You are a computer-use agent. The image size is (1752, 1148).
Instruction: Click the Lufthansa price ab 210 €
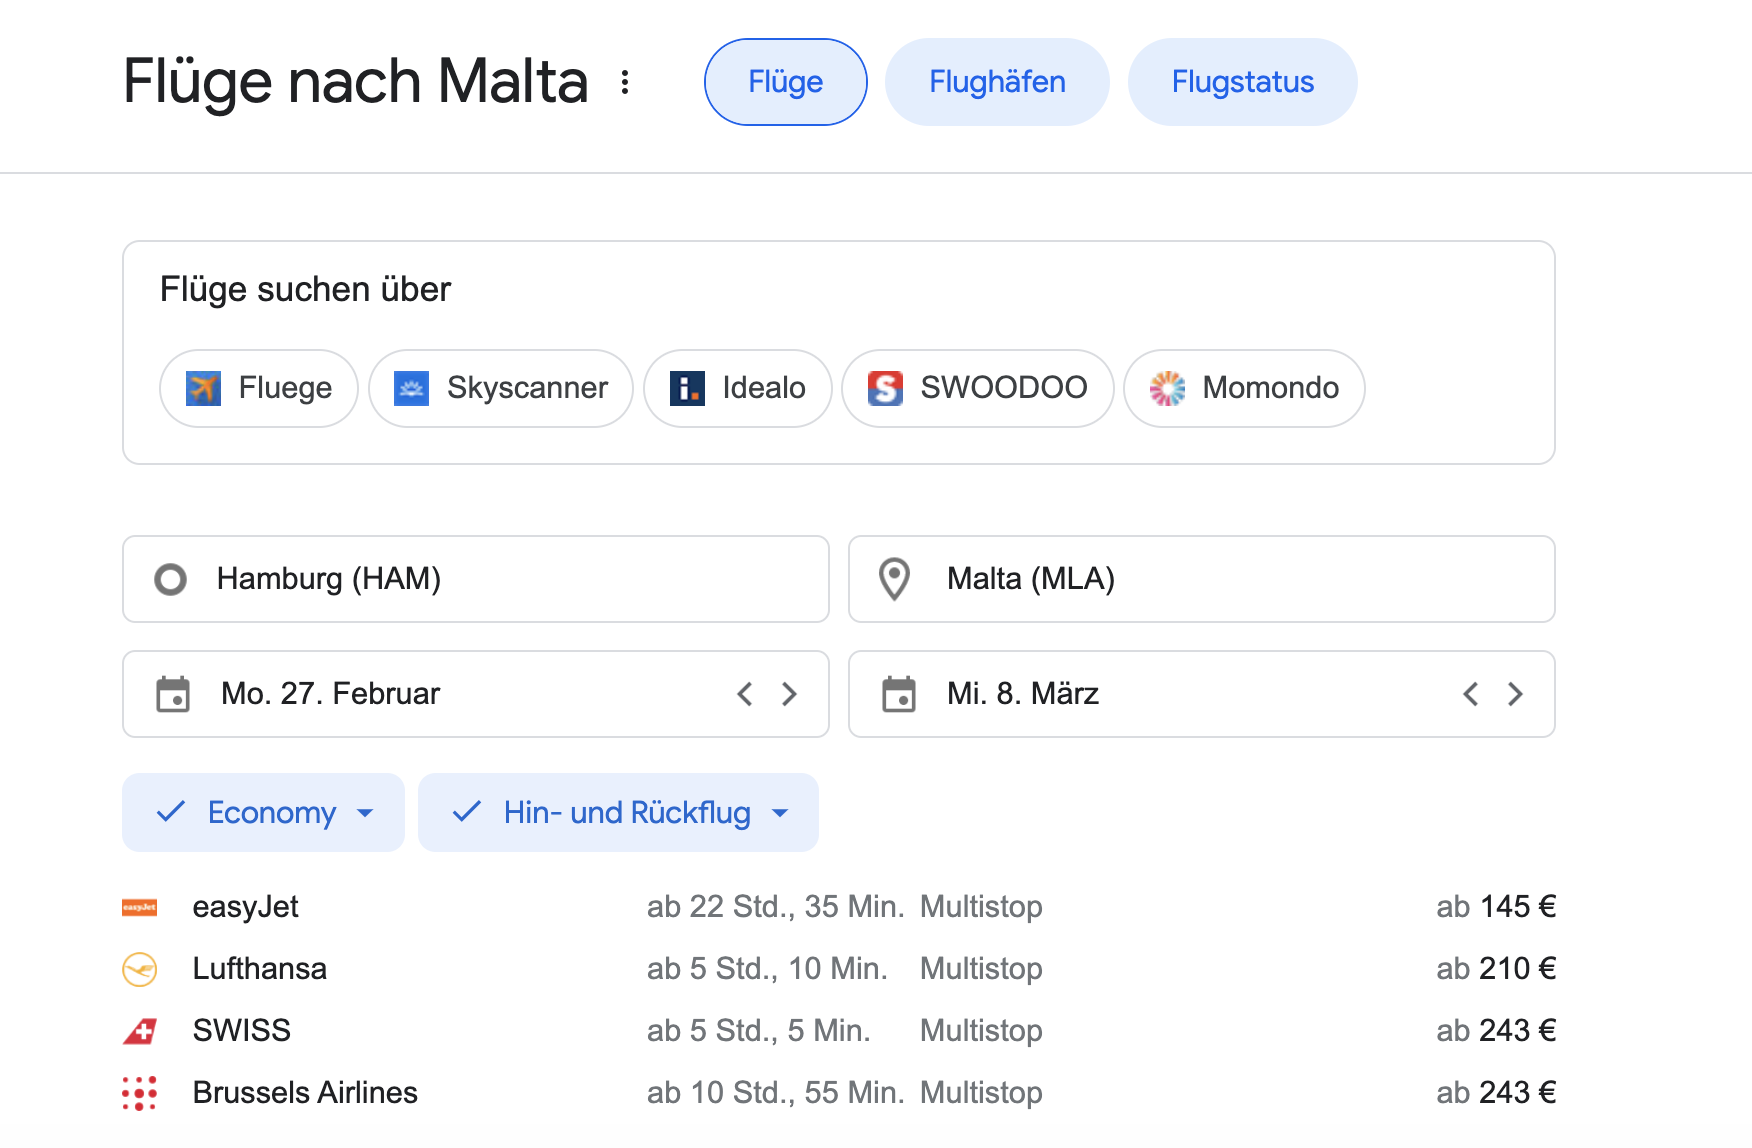1496,969
